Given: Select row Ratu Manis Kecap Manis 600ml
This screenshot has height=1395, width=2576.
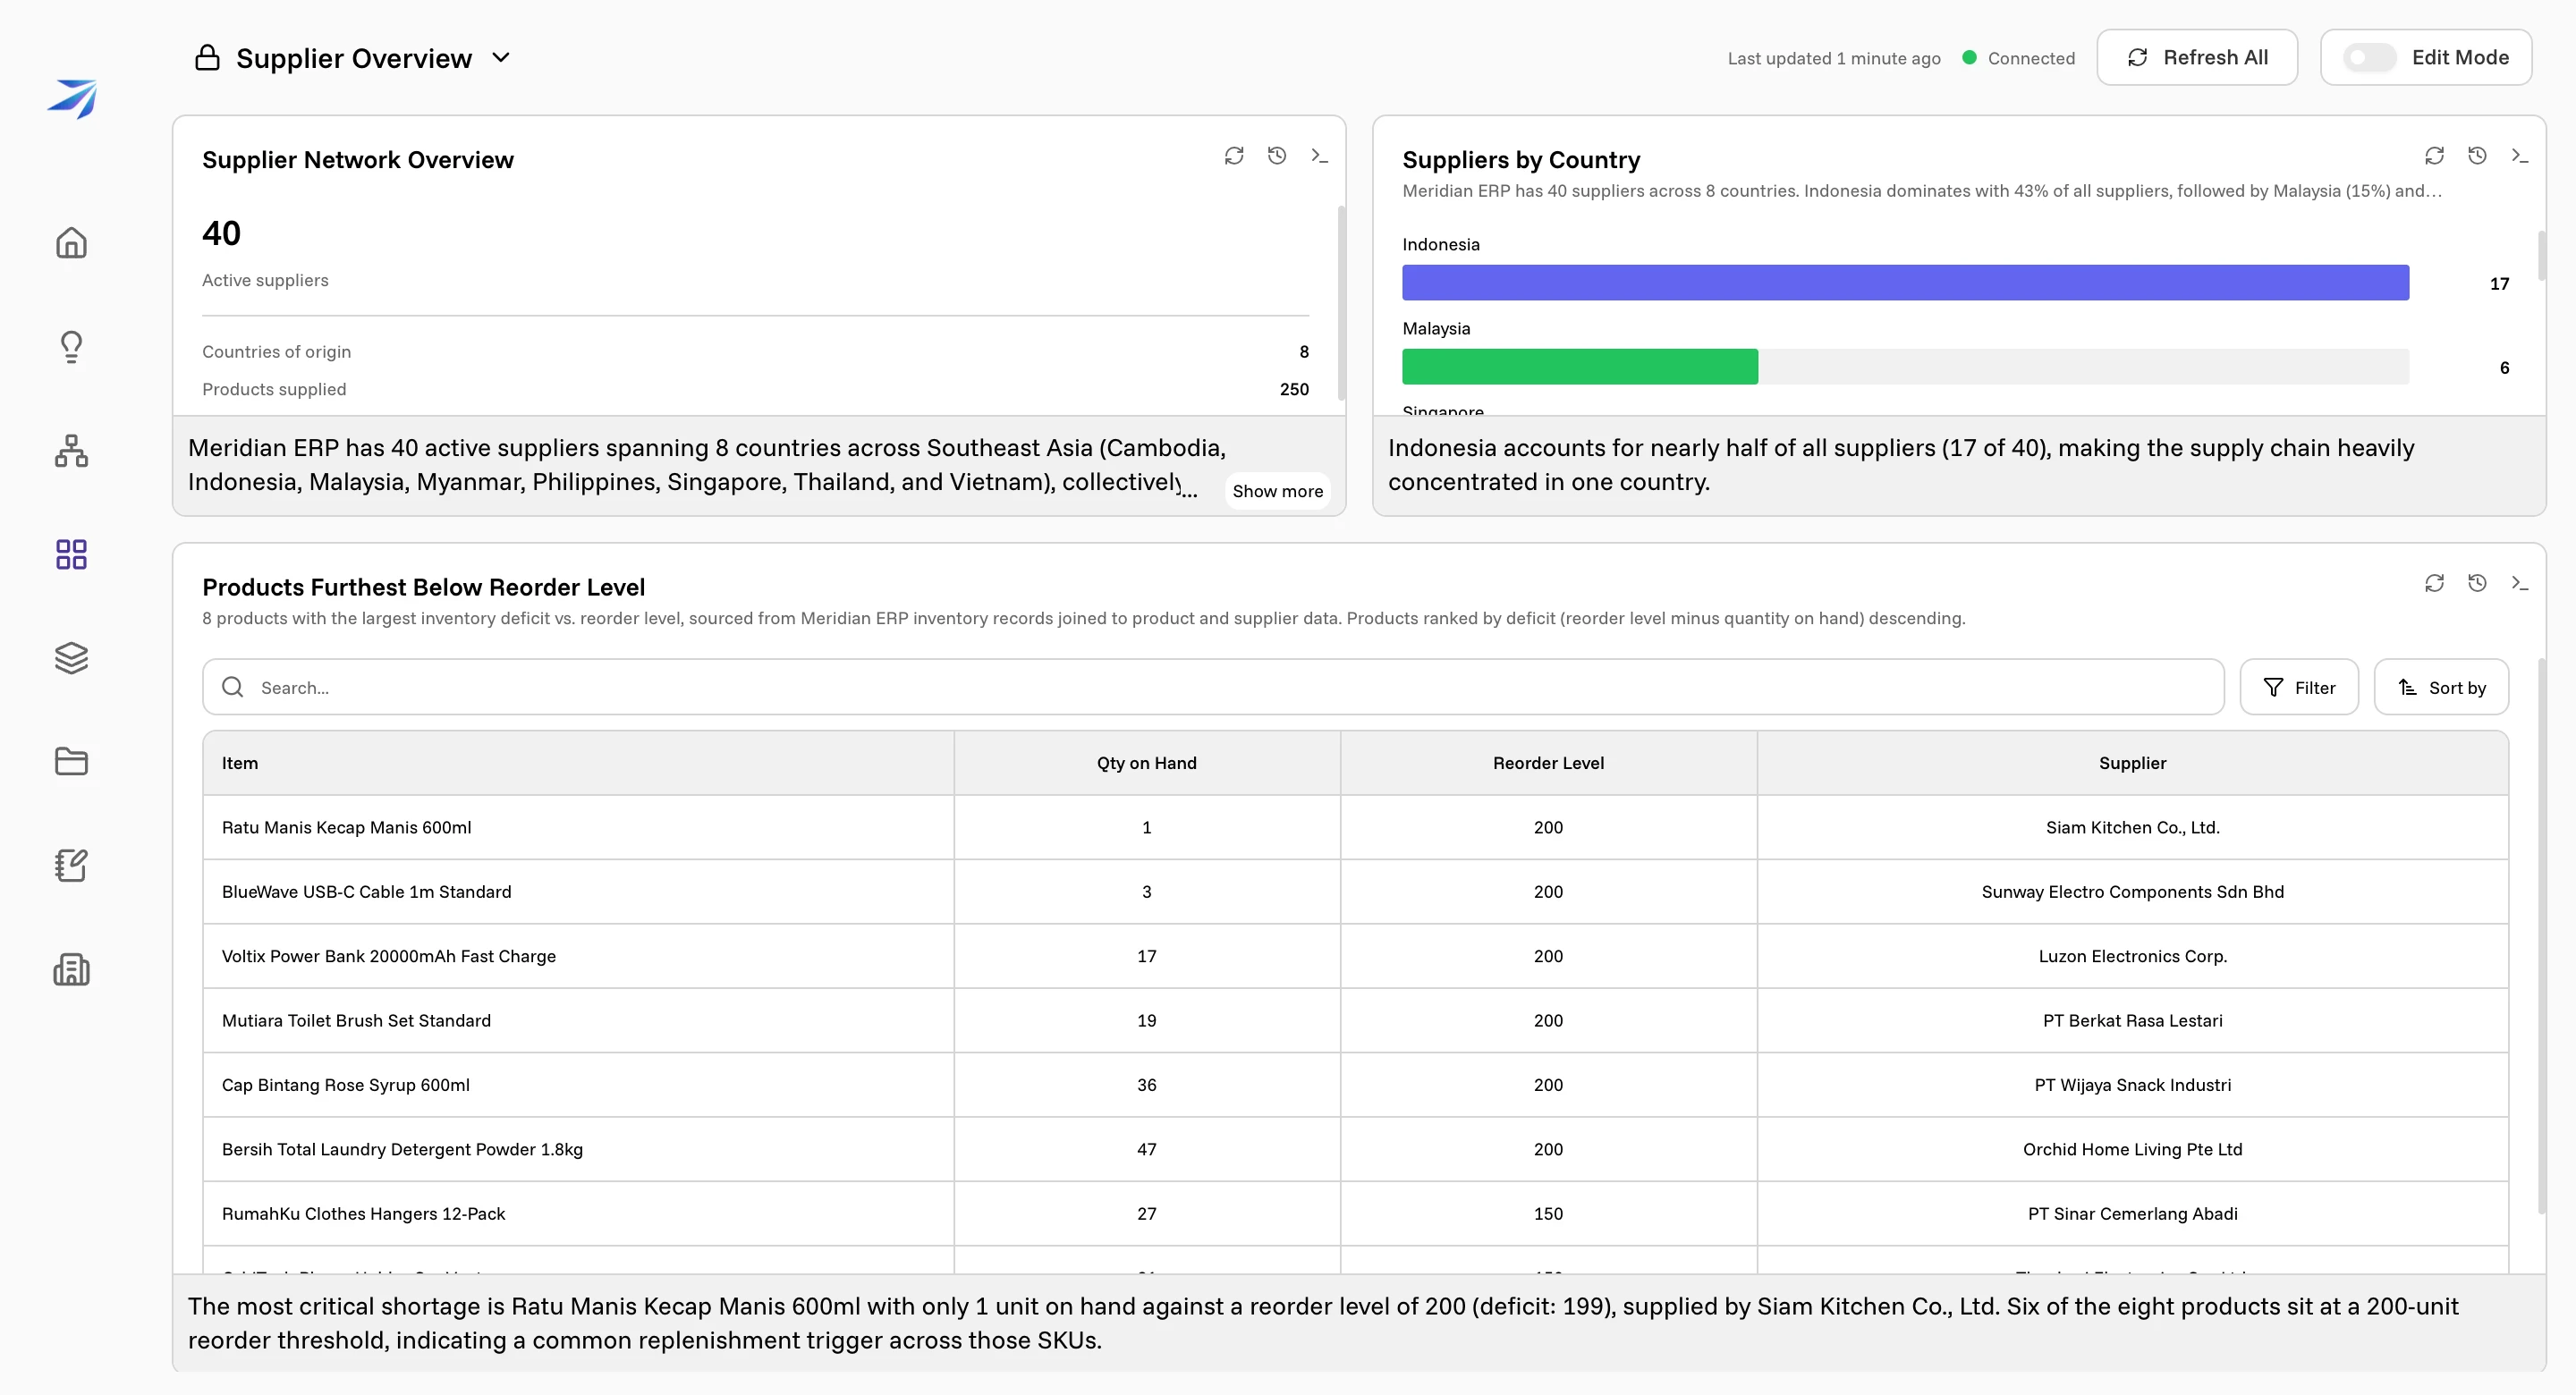Looking at the screenshot, I should coord(1355,828).
